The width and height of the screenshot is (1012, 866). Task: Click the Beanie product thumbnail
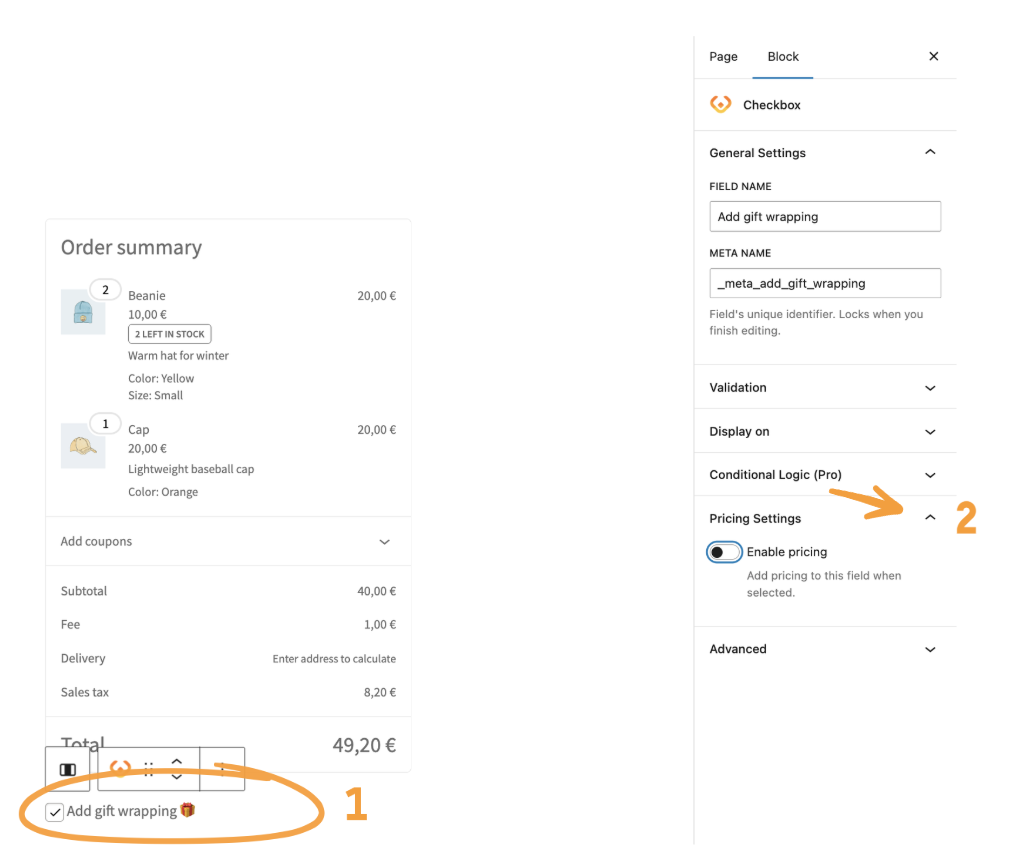point(83,312)
